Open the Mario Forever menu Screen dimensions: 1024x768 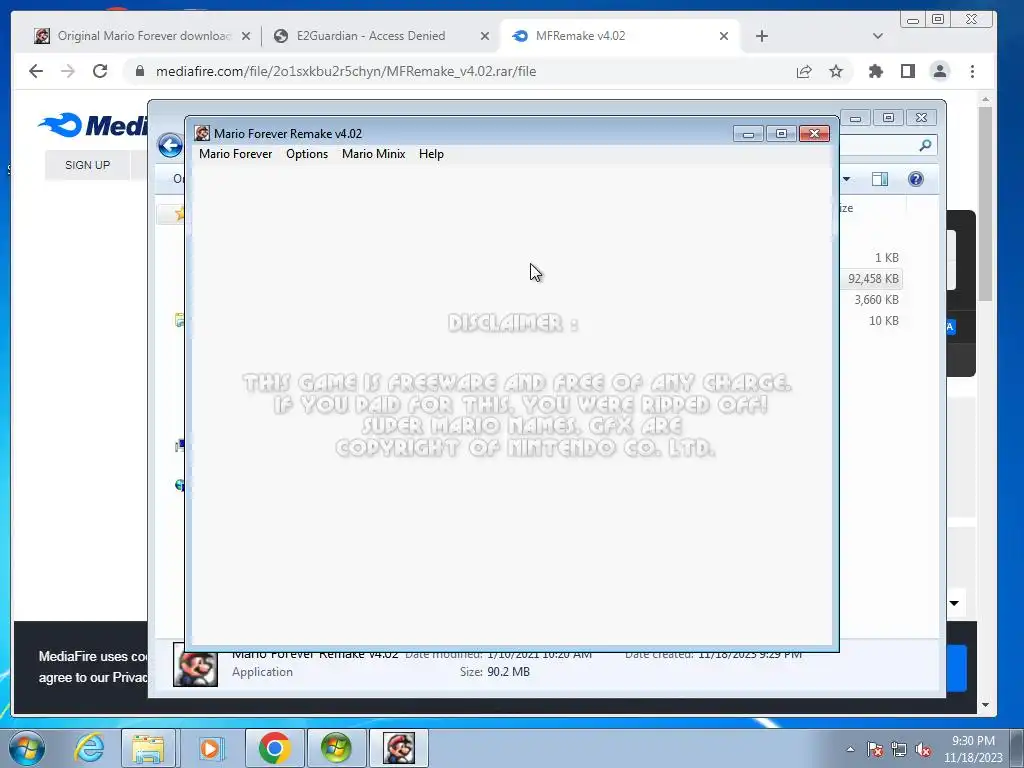pyautogui.click(x=235, y=154)
